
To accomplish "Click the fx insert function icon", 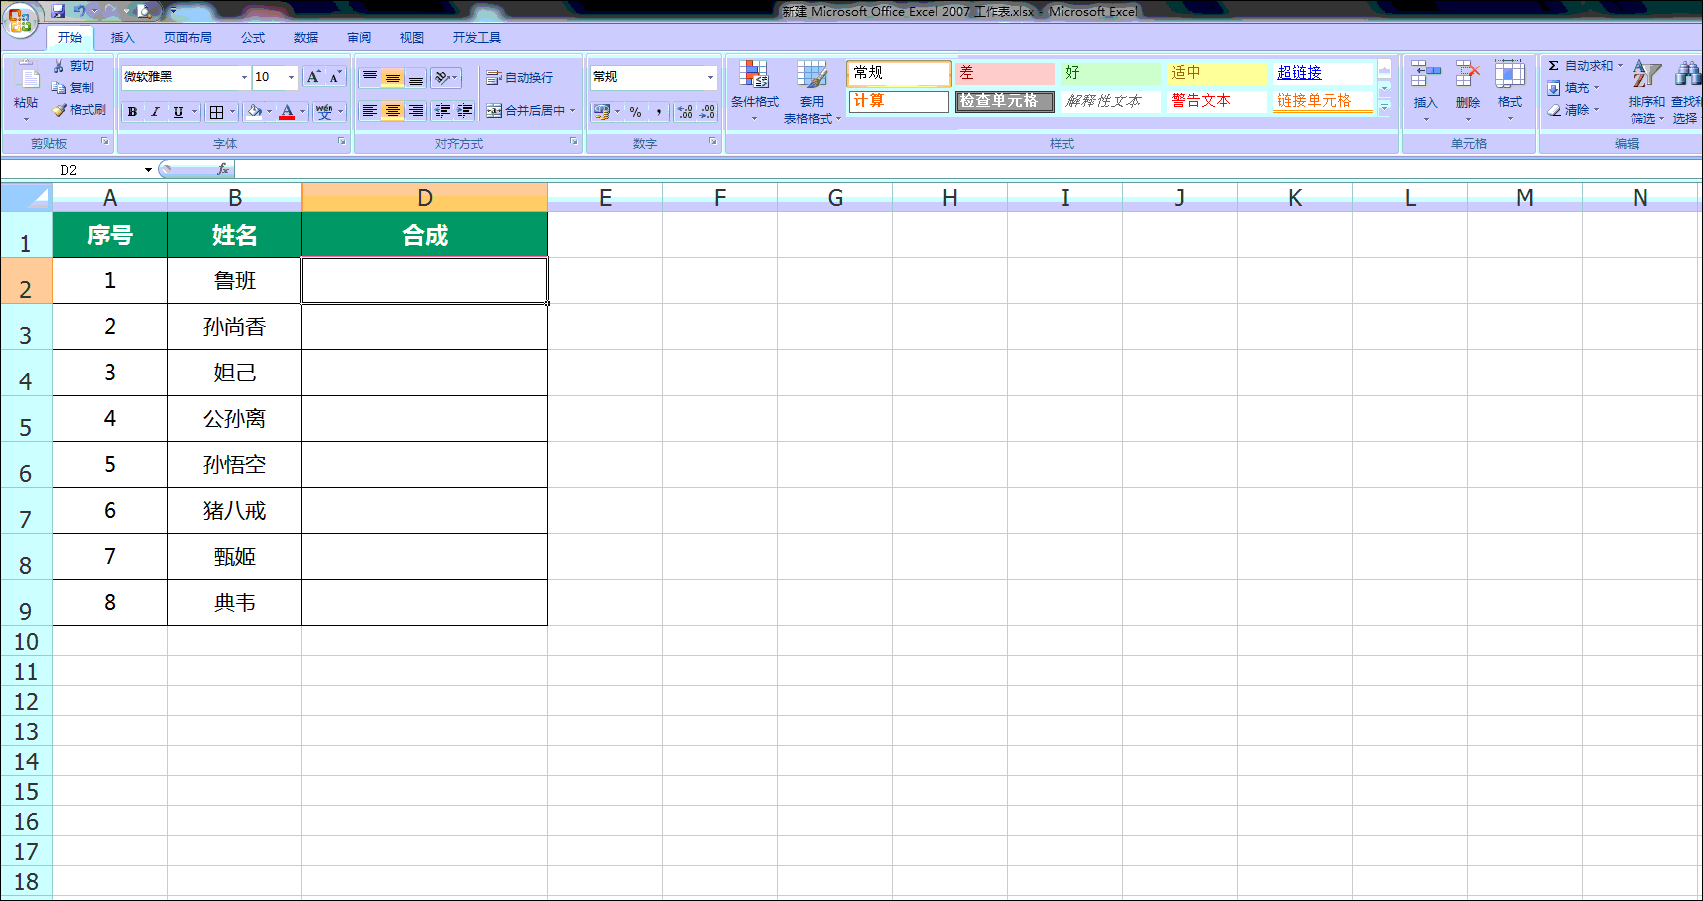I will pos(223,170).
